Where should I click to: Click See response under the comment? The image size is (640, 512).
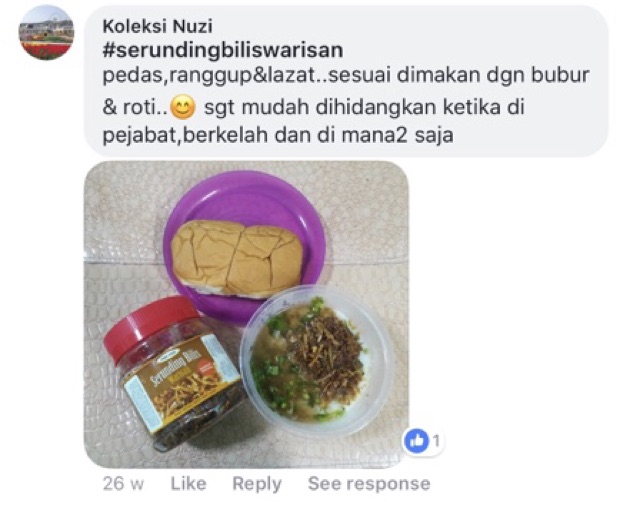click(x=369, y=483)
